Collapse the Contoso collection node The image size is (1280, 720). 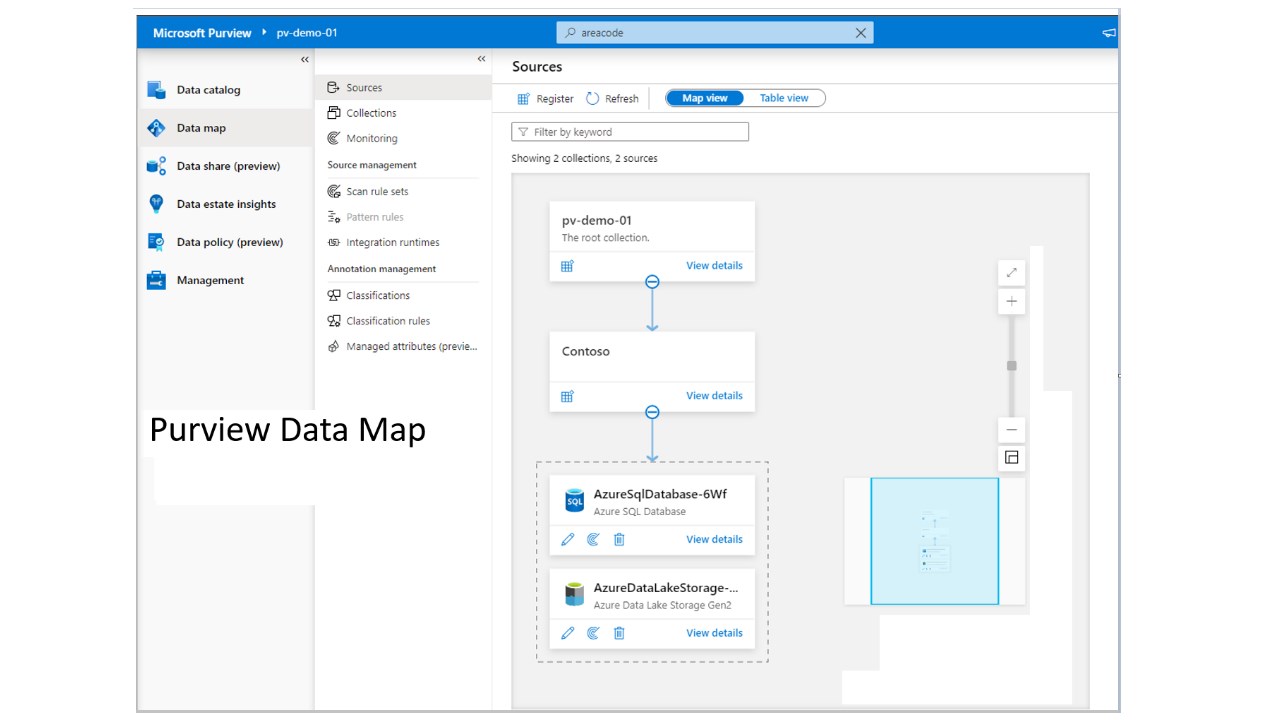tap(652, 412)
